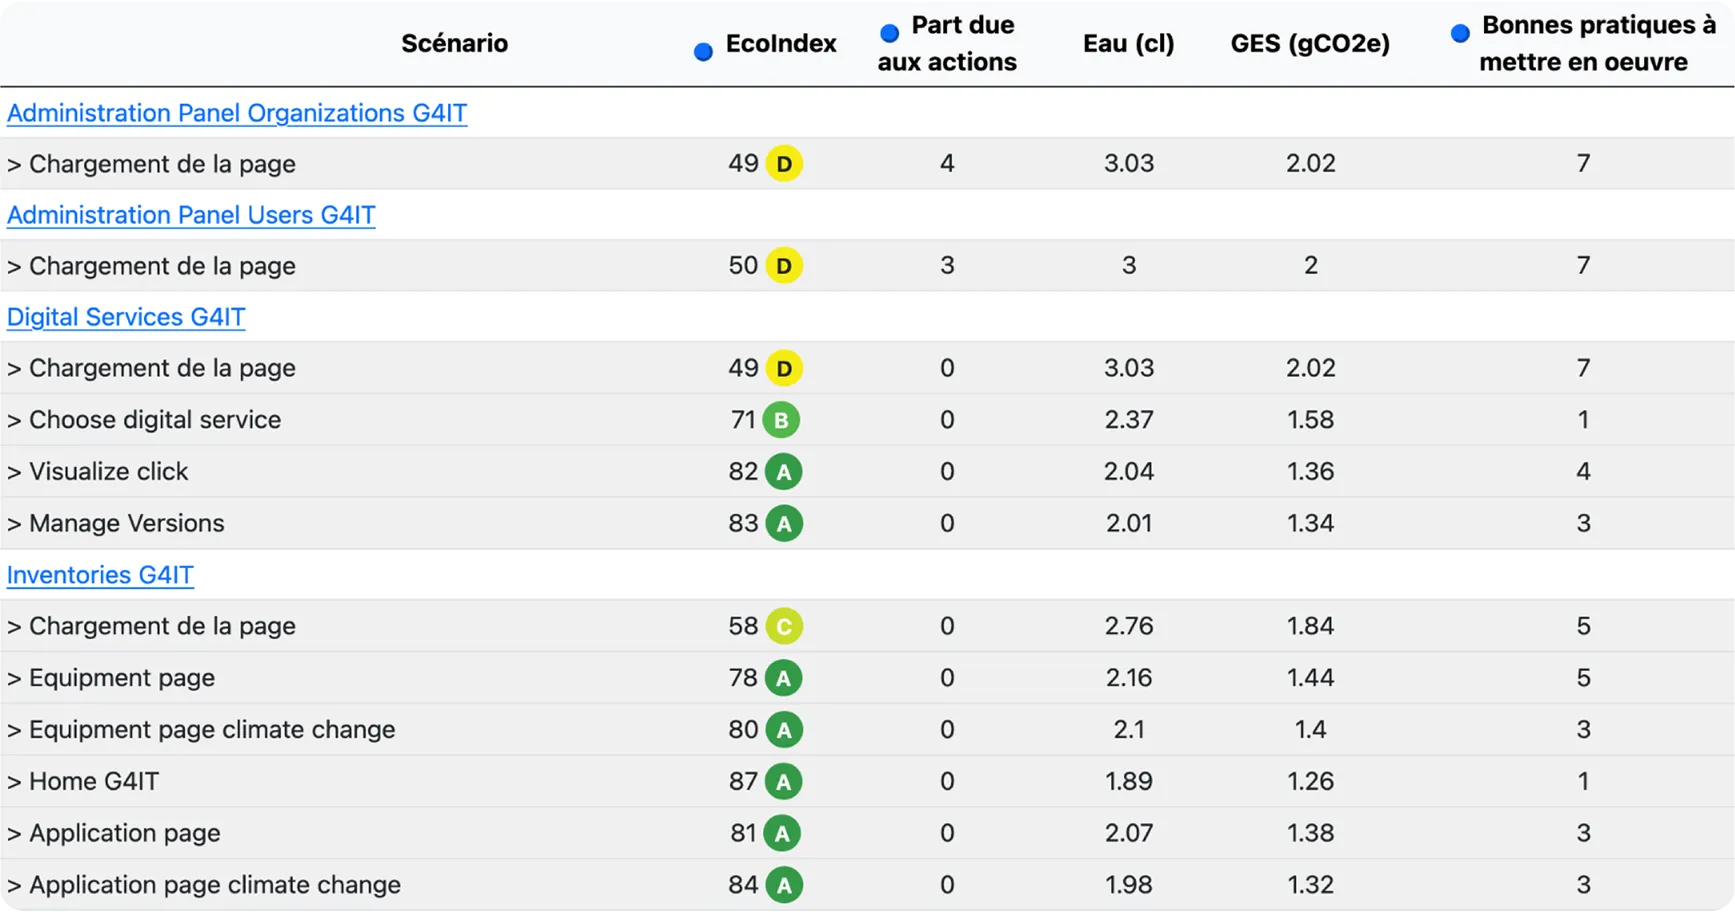Click the A grade badge with EcoIndex 81
The image size is (1735, 912).
point(782,833)
